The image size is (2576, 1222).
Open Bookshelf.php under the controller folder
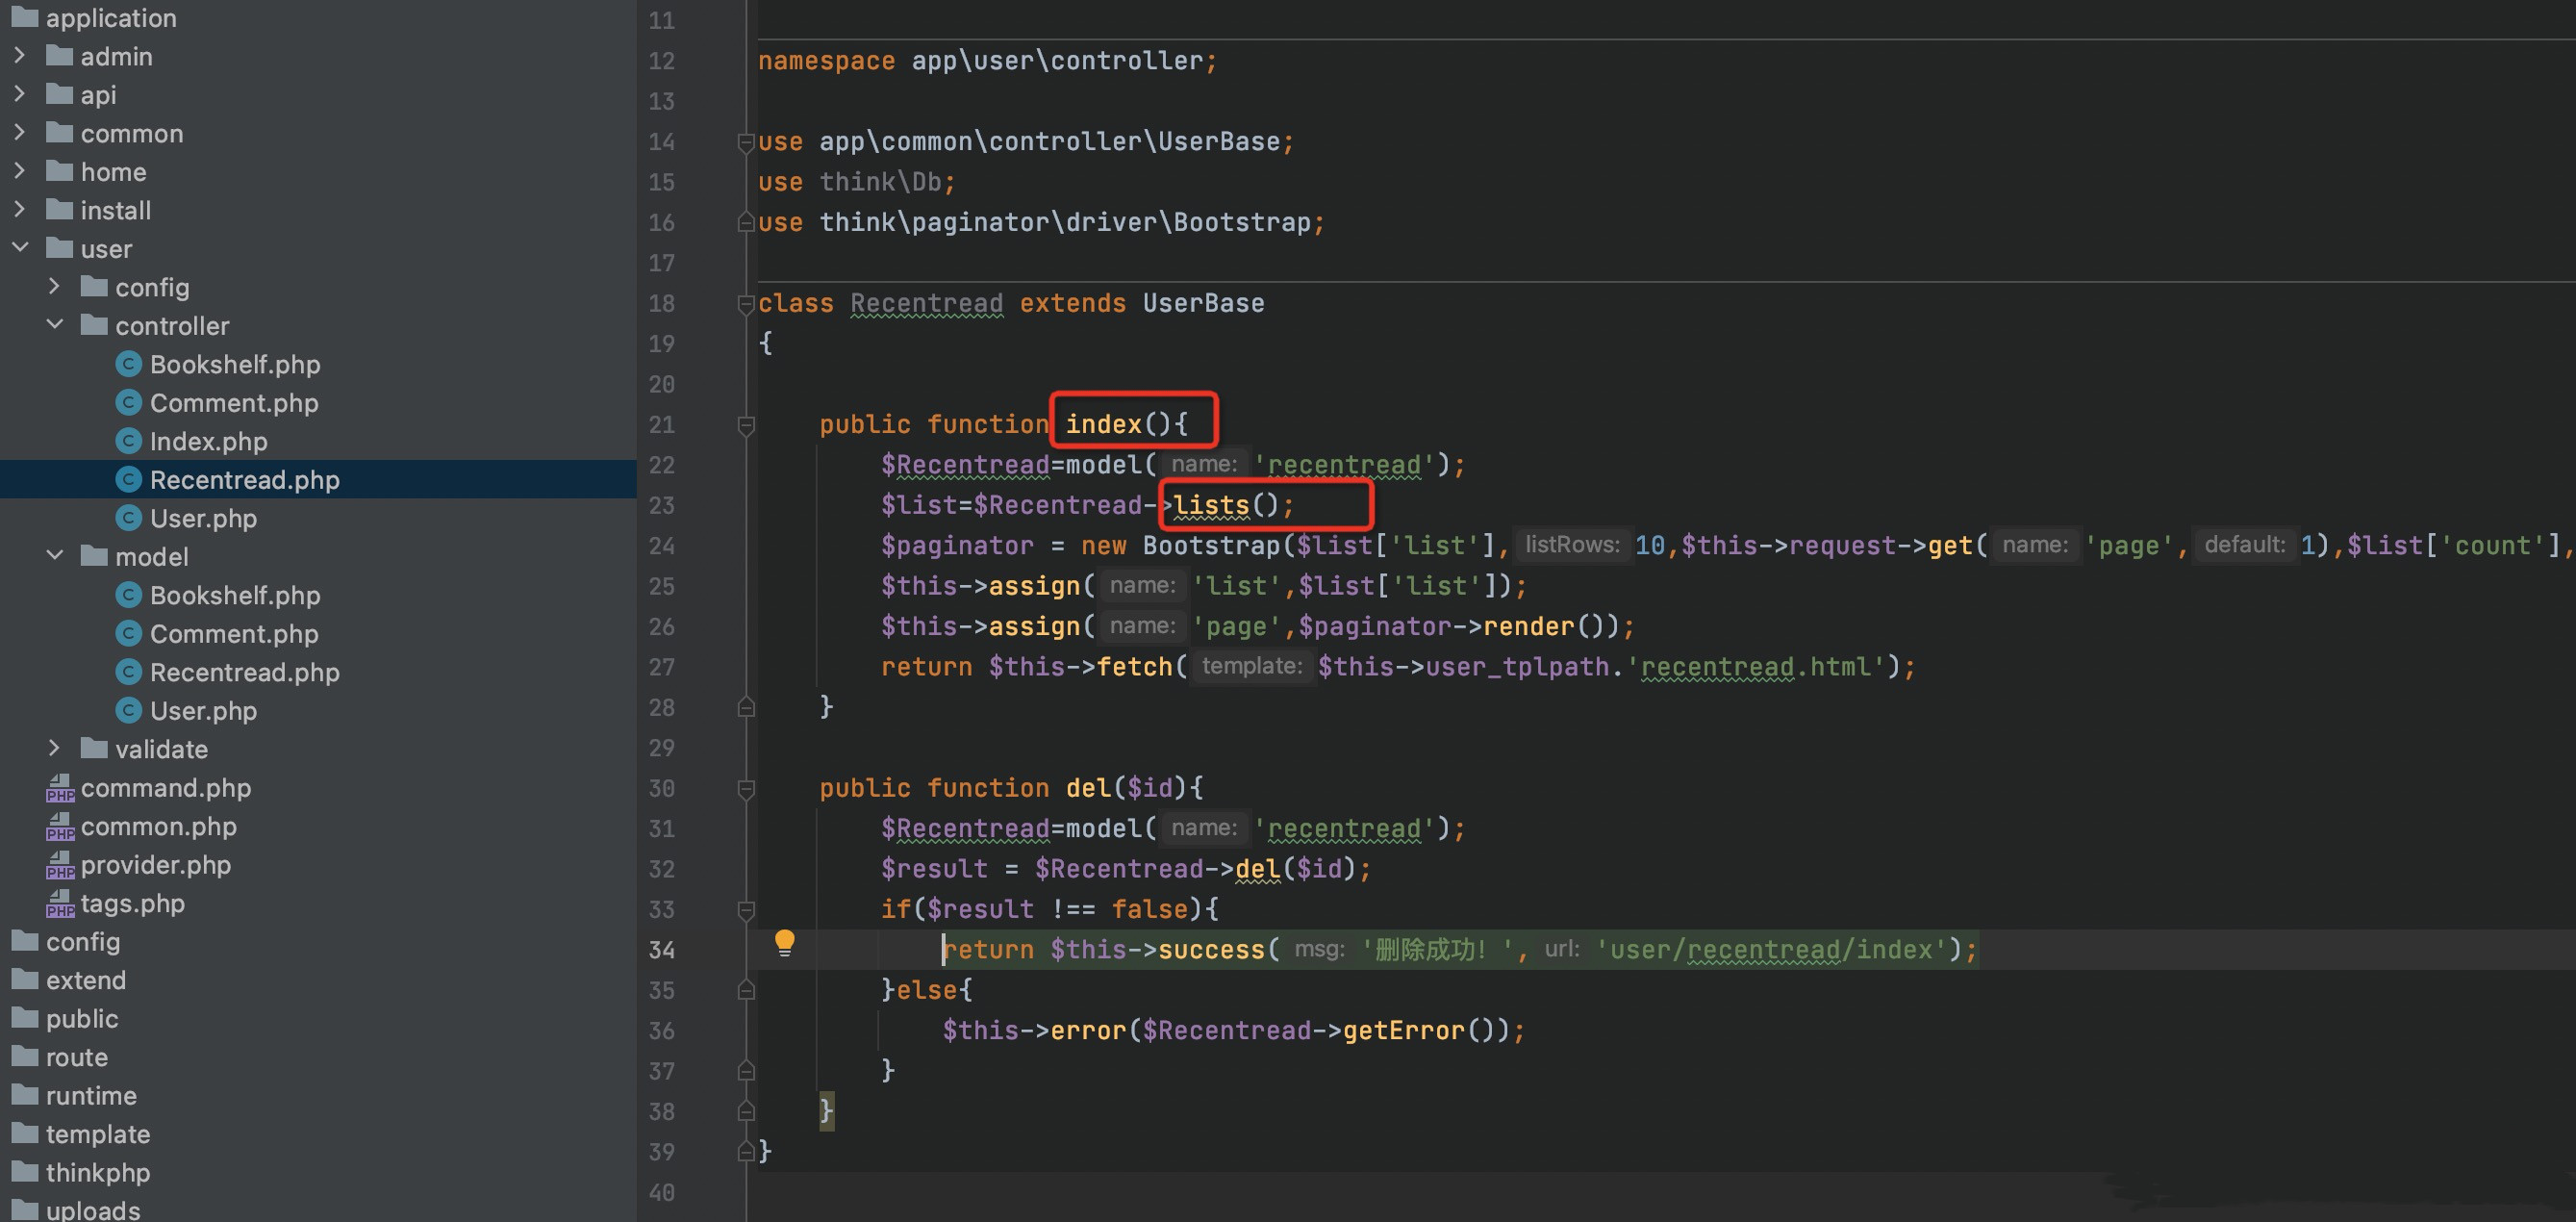(x=235, y=365)
